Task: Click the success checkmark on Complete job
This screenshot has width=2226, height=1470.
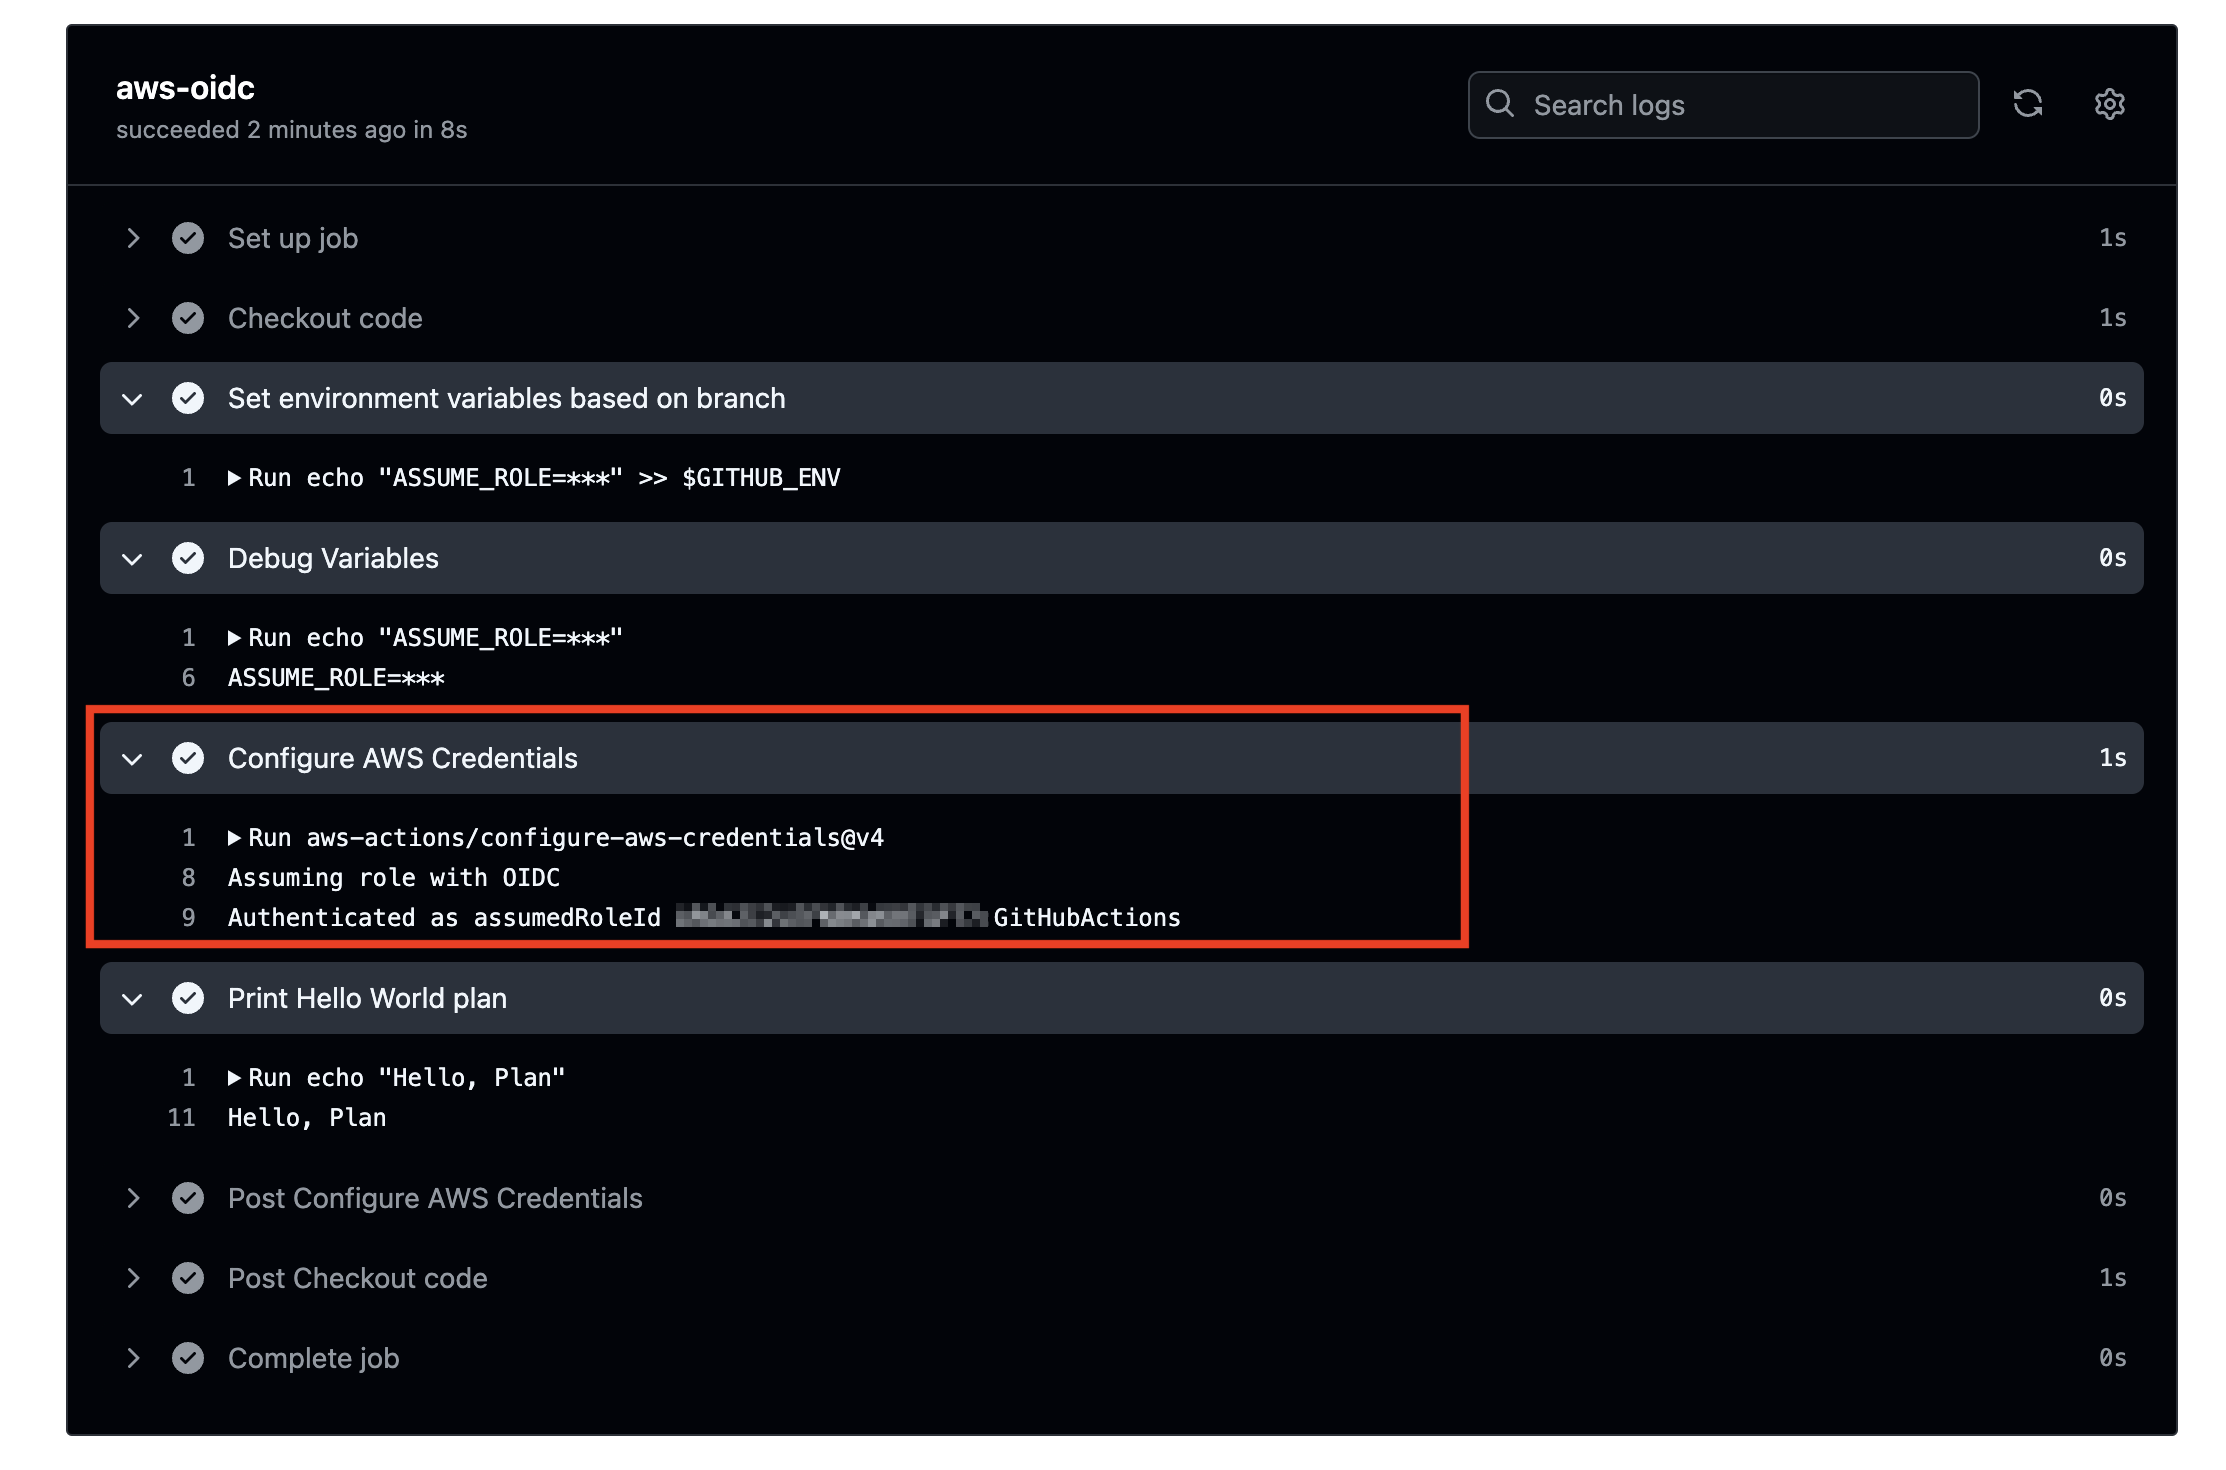Action: (x=189, y=1358)
